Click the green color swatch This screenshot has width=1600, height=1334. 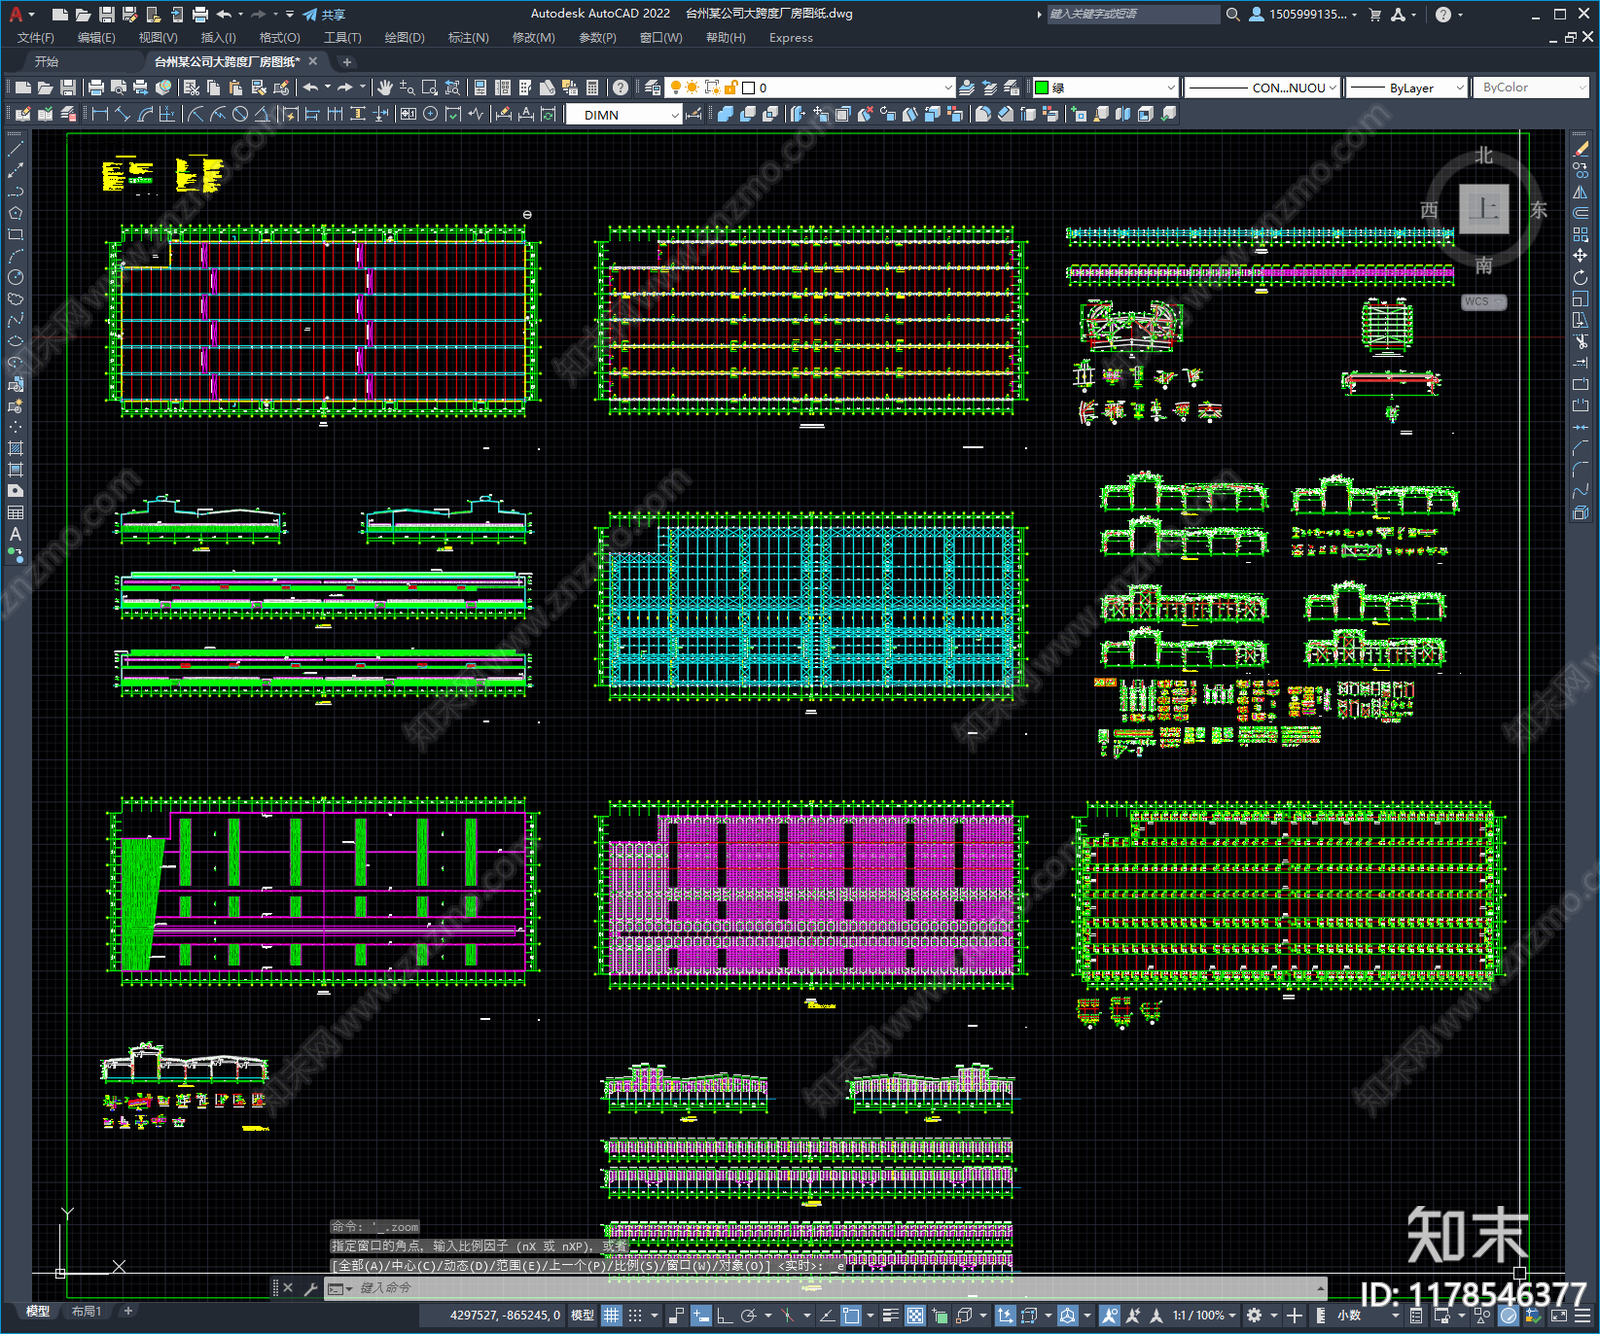pos(1041,88)
